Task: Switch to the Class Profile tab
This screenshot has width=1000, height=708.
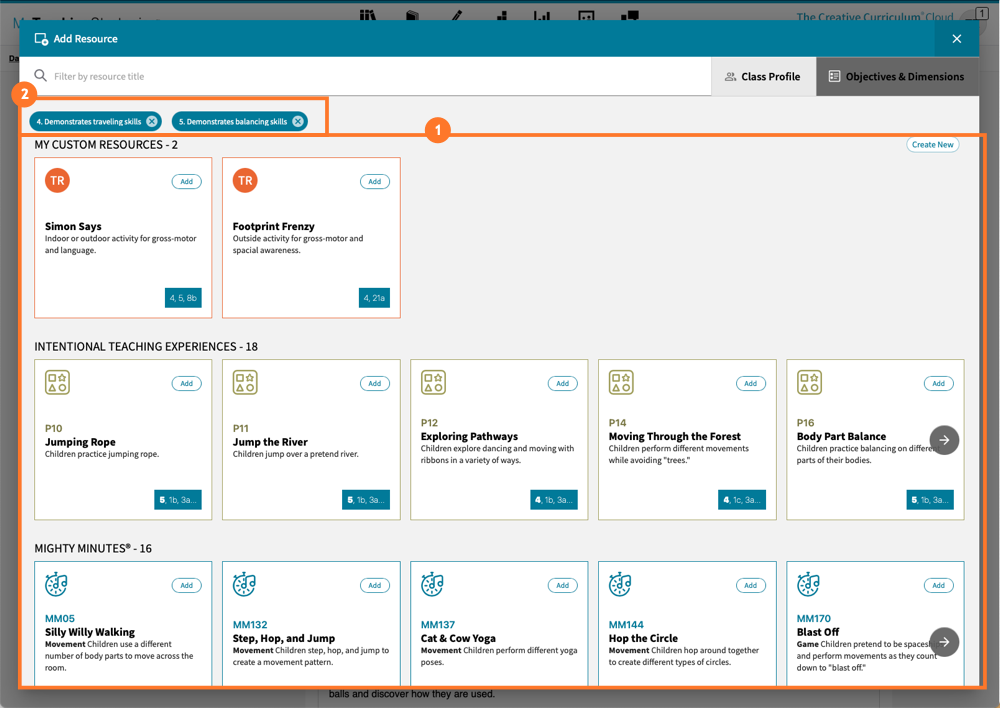Action: (763, 75)
